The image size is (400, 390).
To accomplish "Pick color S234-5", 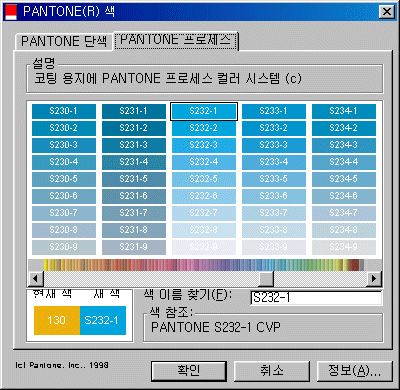I will point(344,179).
